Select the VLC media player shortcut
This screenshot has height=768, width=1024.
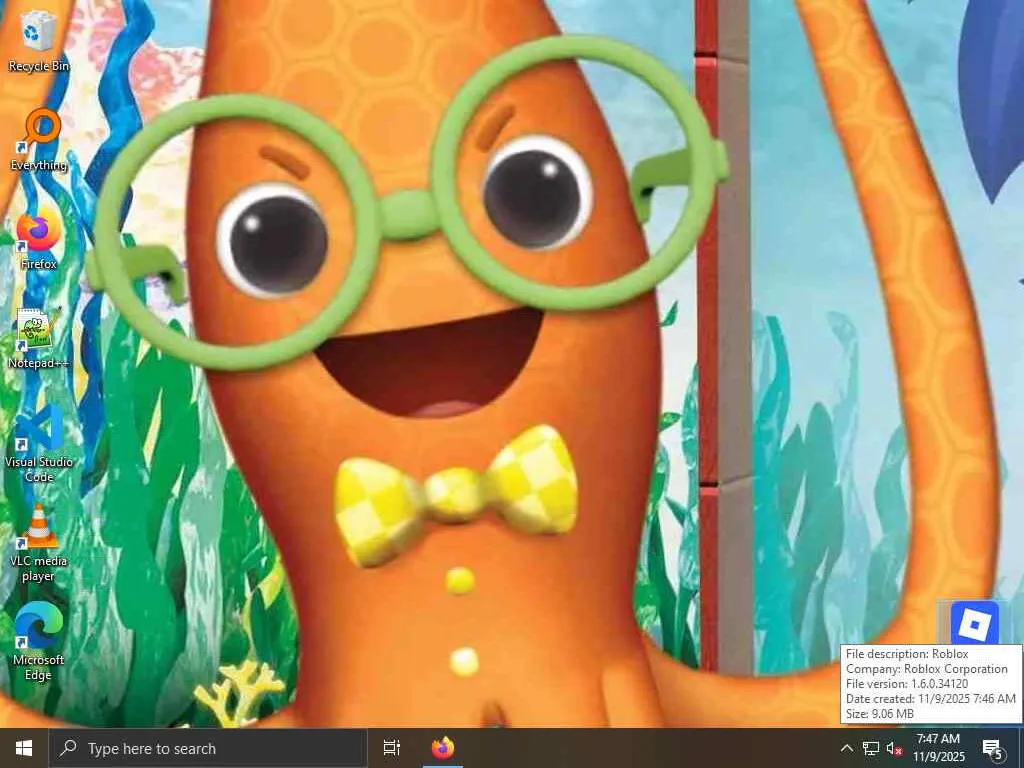[x=38, y=543]
